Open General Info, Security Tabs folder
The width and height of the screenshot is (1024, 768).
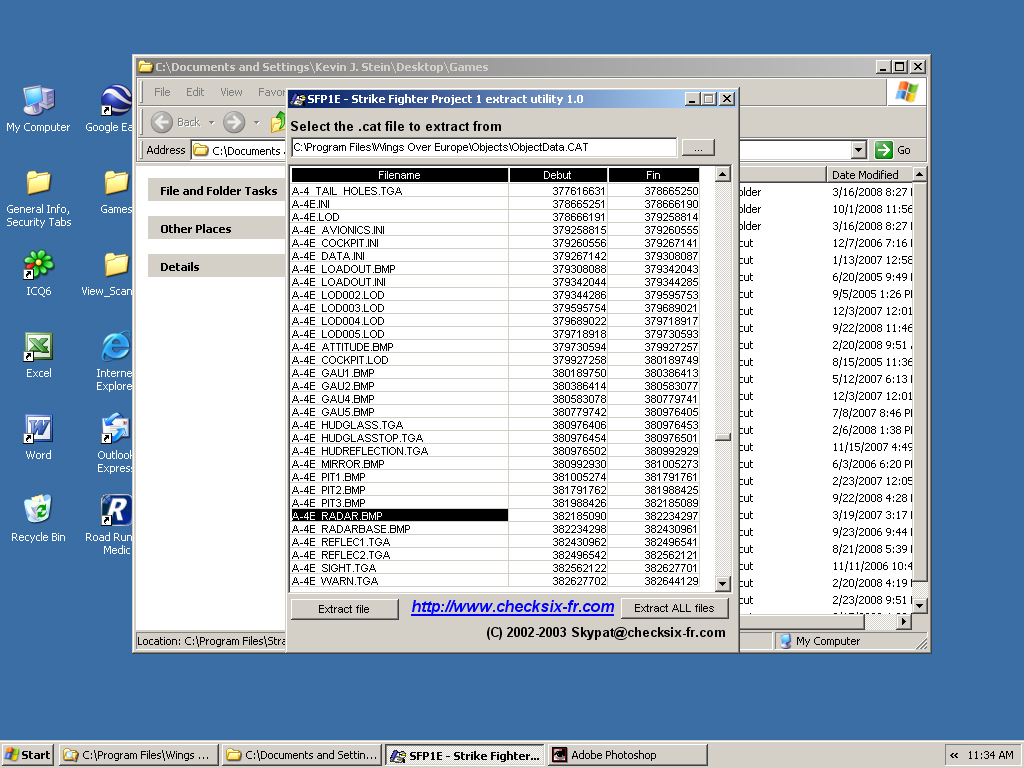click(39, 199)
